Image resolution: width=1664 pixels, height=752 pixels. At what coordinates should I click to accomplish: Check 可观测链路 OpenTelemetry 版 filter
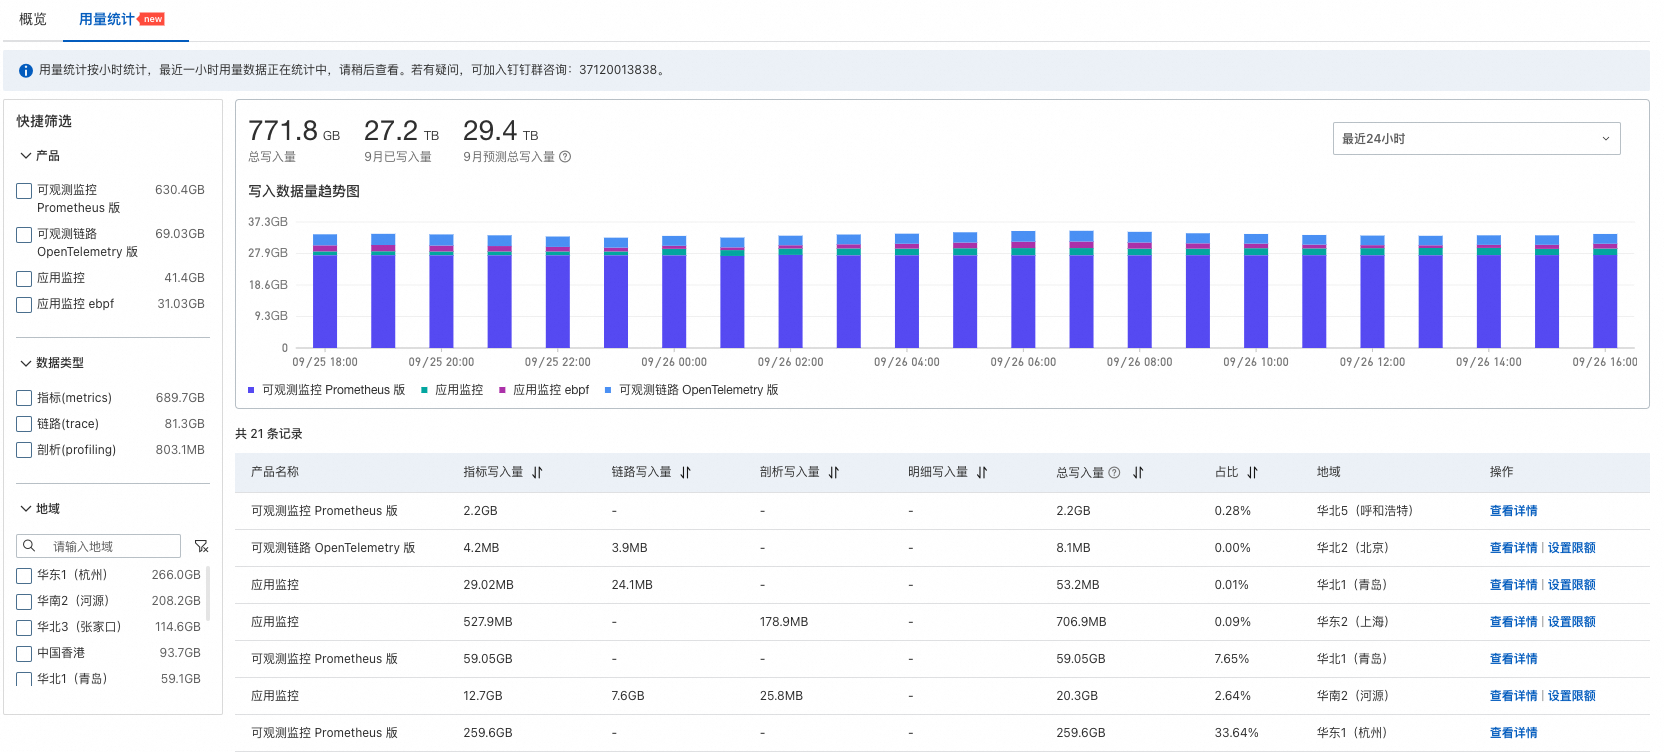coord(24,235)
